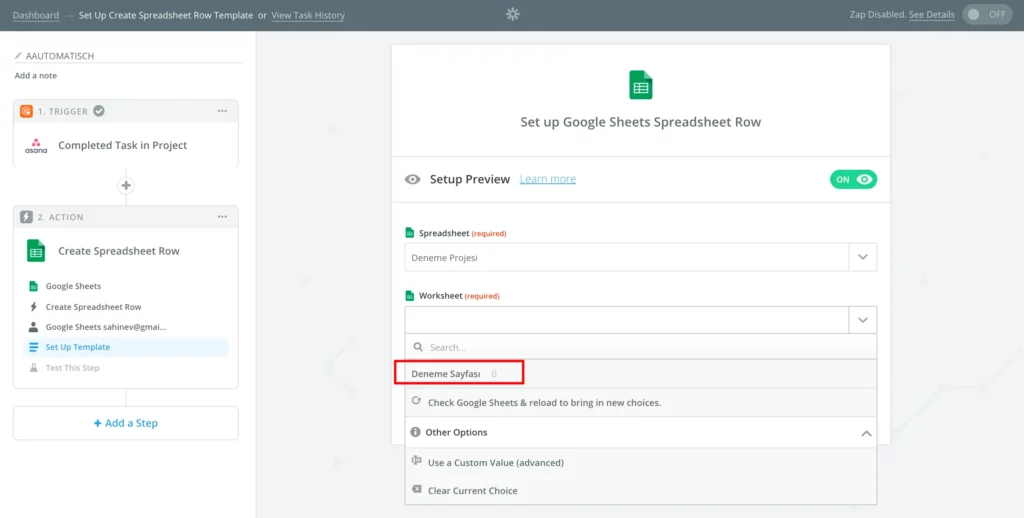This screenshot has height=518, width=1024.
Task: Open Set Up Template sub-step
Action: [x=126, y=347]
